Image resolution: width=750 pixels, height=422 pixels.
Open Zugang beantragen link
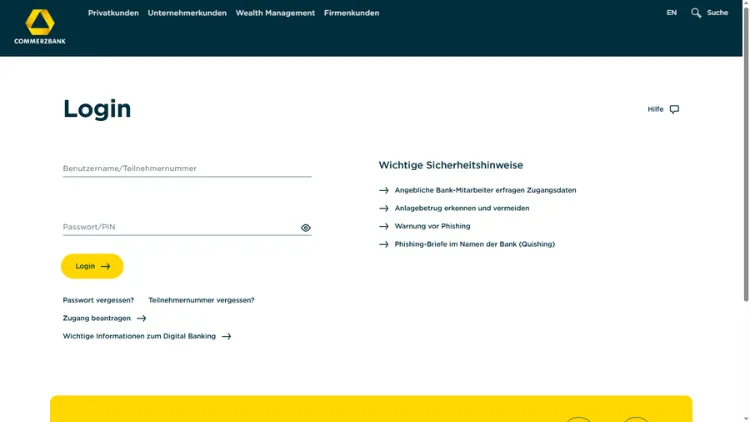click(97, 318)
